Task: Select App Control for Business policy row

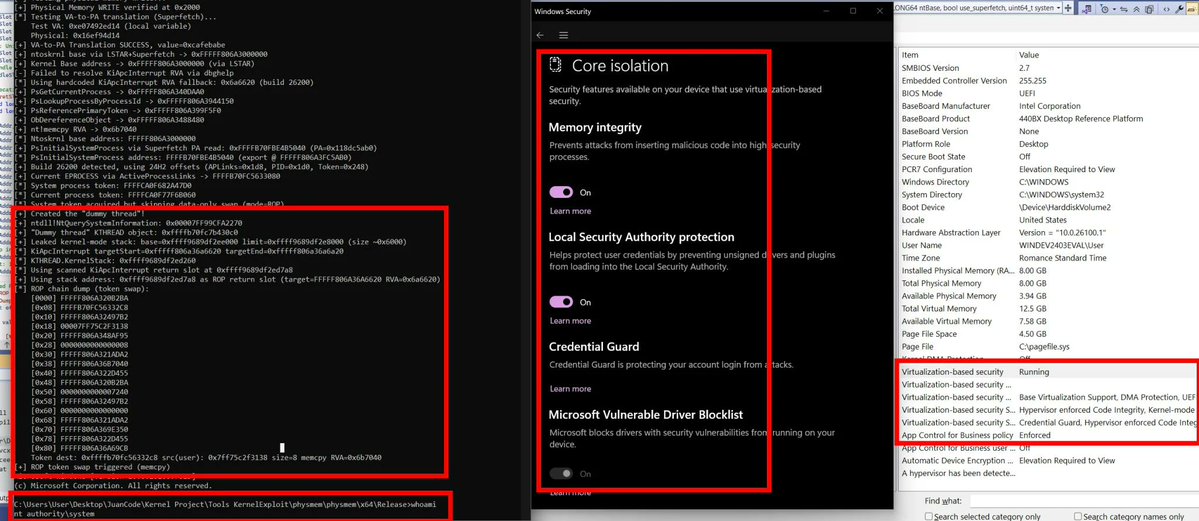Action: (1049, 435)
